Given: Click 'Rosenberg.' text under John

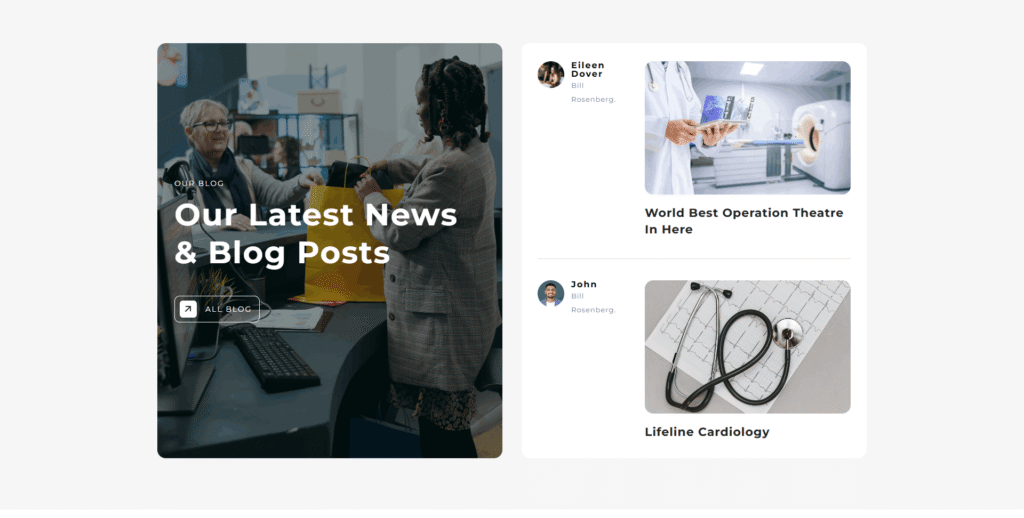Looking at the screenshot, I should pyautogui.click(x=593, y=310).
